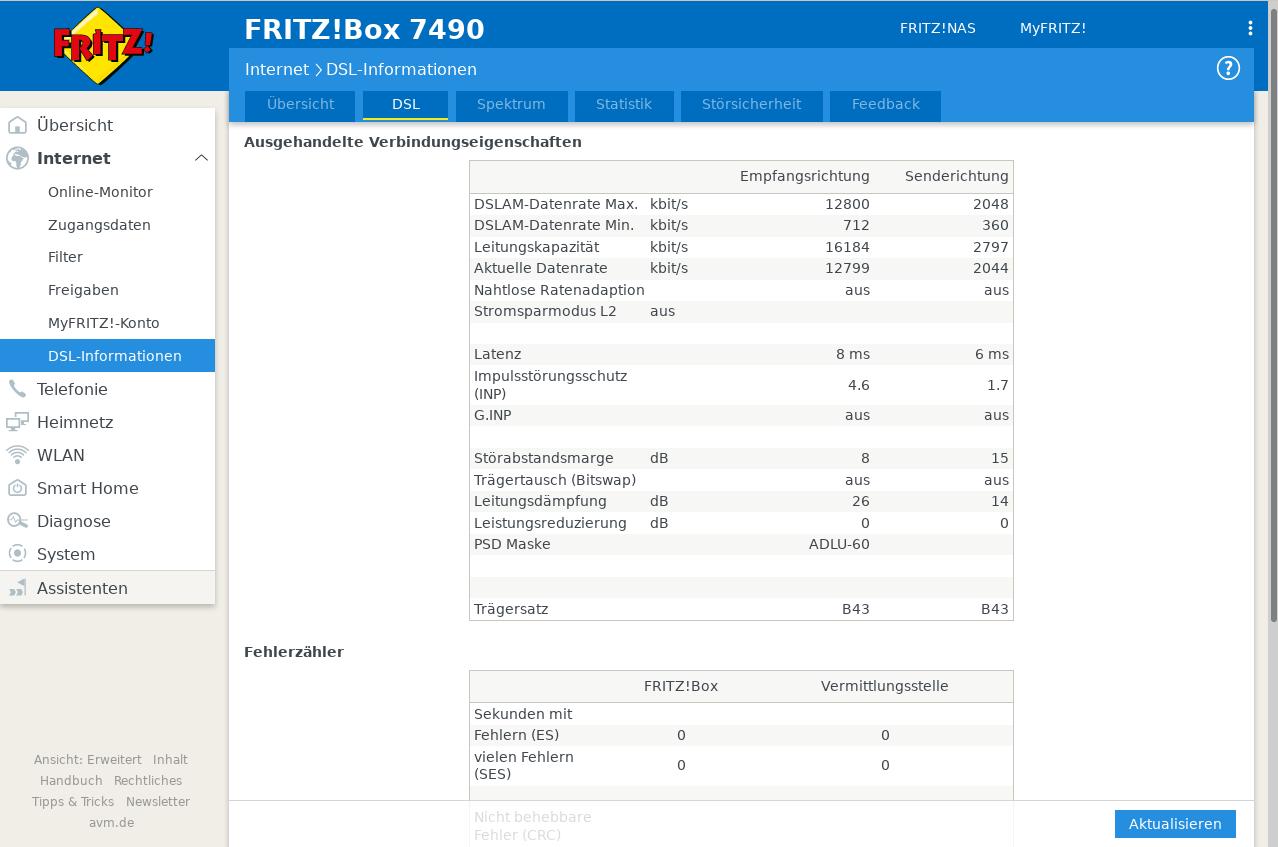Open the Störsicherheit tab
This screenshot has height=847, width=1278.
click(751, 104)
